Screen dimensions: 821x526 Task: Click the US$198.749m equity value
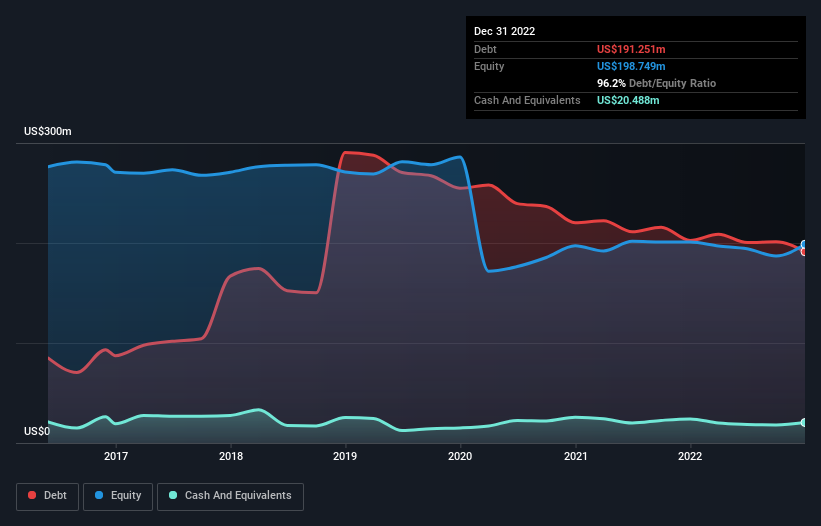pyautogui.click(x=631, y=66)
